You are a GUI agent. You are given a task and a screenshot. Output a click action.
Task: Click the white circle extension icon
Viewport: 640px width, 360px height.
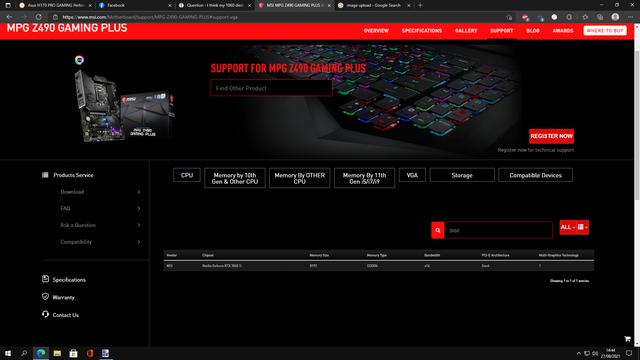point(554,17)
